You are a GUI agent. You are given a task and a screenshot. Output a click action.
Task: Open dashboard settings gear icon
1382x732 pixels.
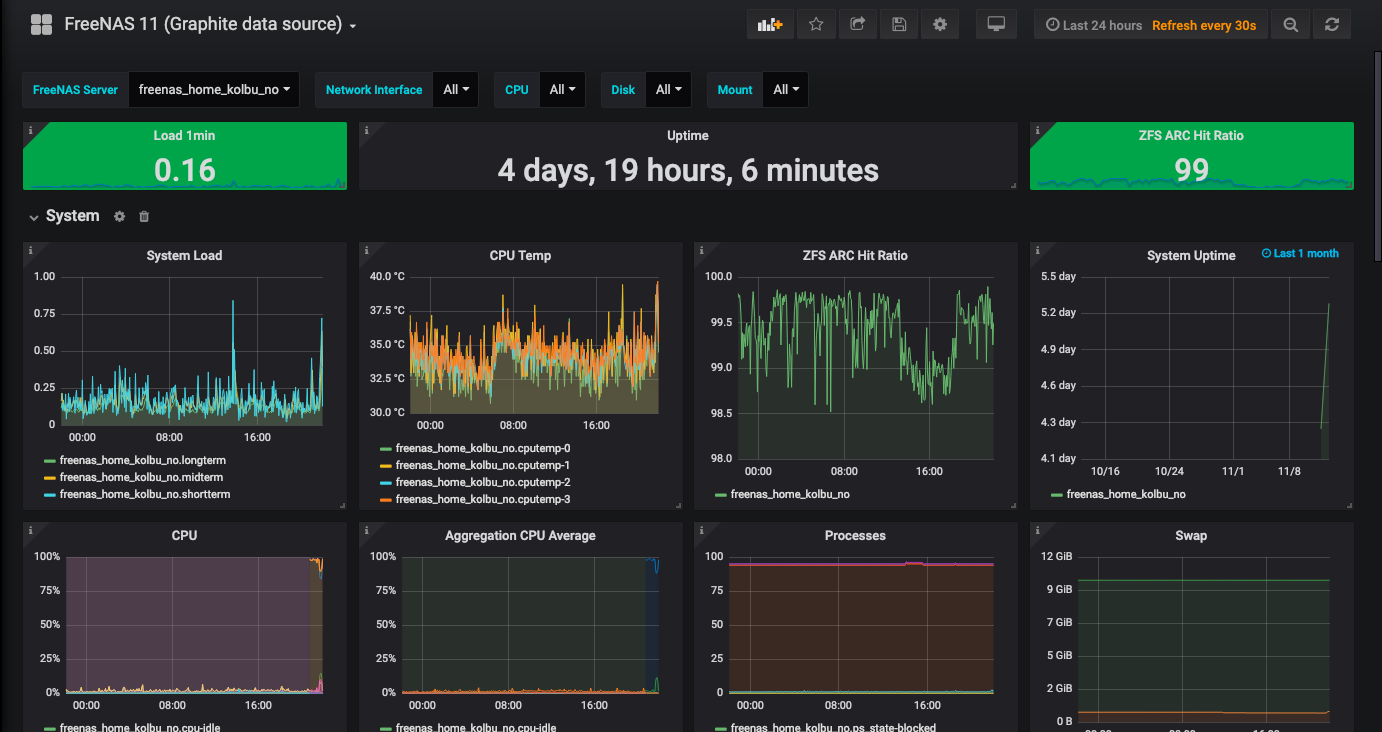click(x=940, y=25)
